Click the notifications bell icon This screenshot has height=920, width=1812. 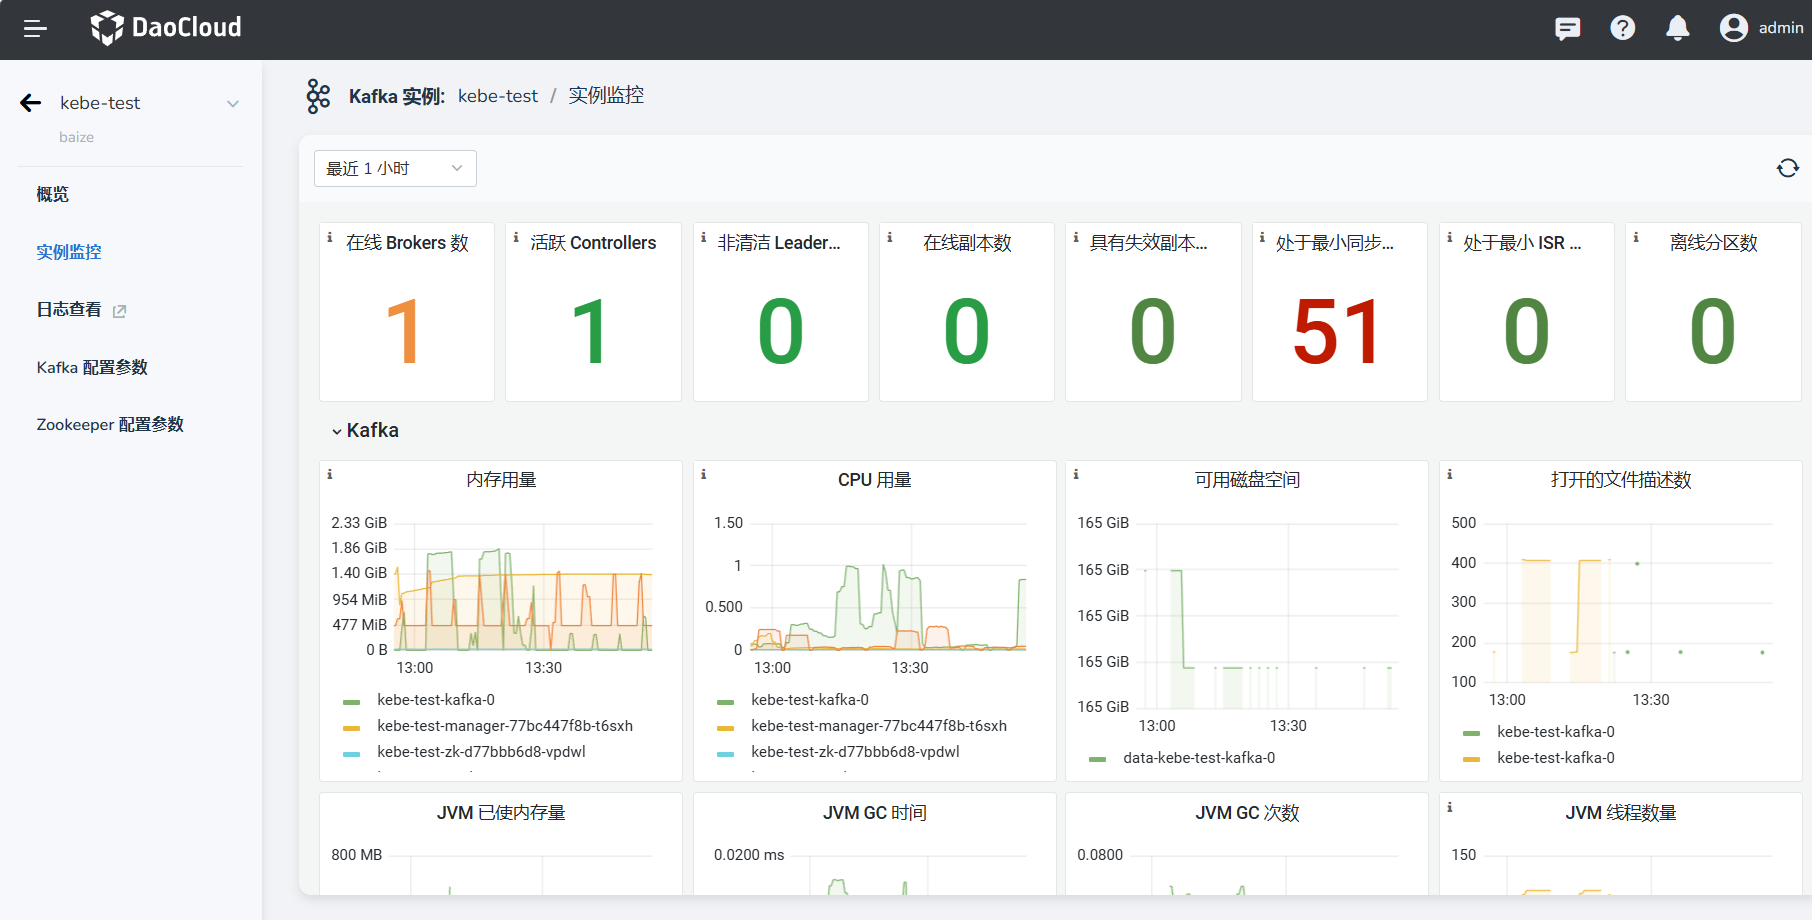1677,28
